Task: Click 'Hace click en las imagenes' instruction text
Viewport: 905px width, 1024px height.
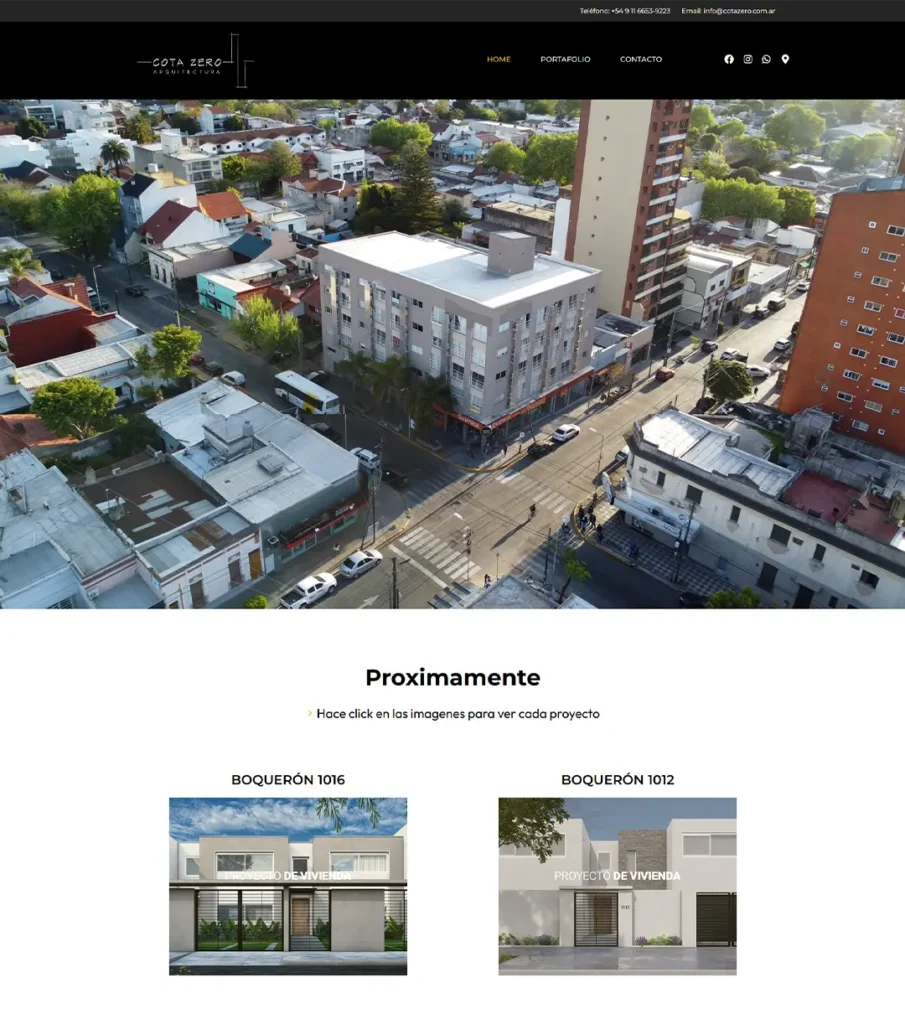Action: point(458,714)
